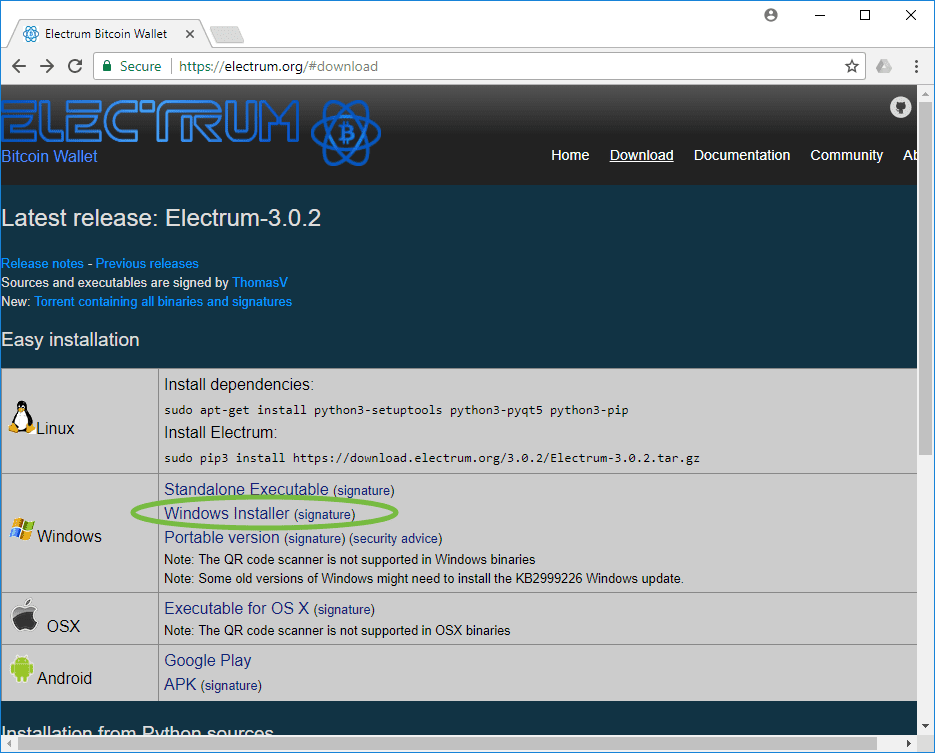The height and width of the screenshot is (753, 935).
Task: Click the horizontal scrollbar thumb
Action: pyautogui.click(x=447, y=743)
